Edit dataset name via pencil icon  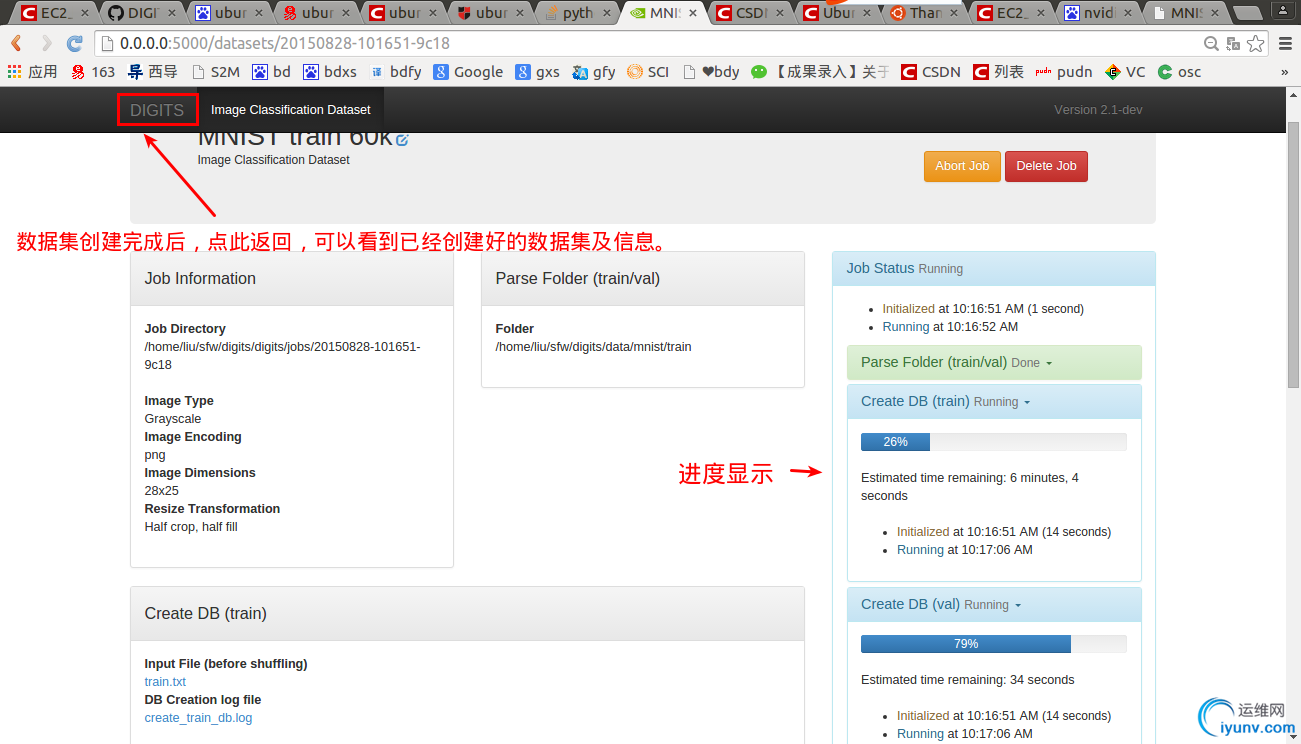pos(402,140)
